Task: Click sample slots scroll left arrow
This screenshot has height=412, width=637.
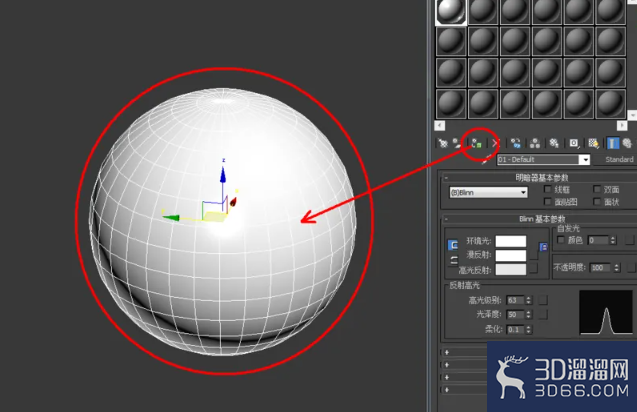Action: pyautogui.click(x=440, y=126)
